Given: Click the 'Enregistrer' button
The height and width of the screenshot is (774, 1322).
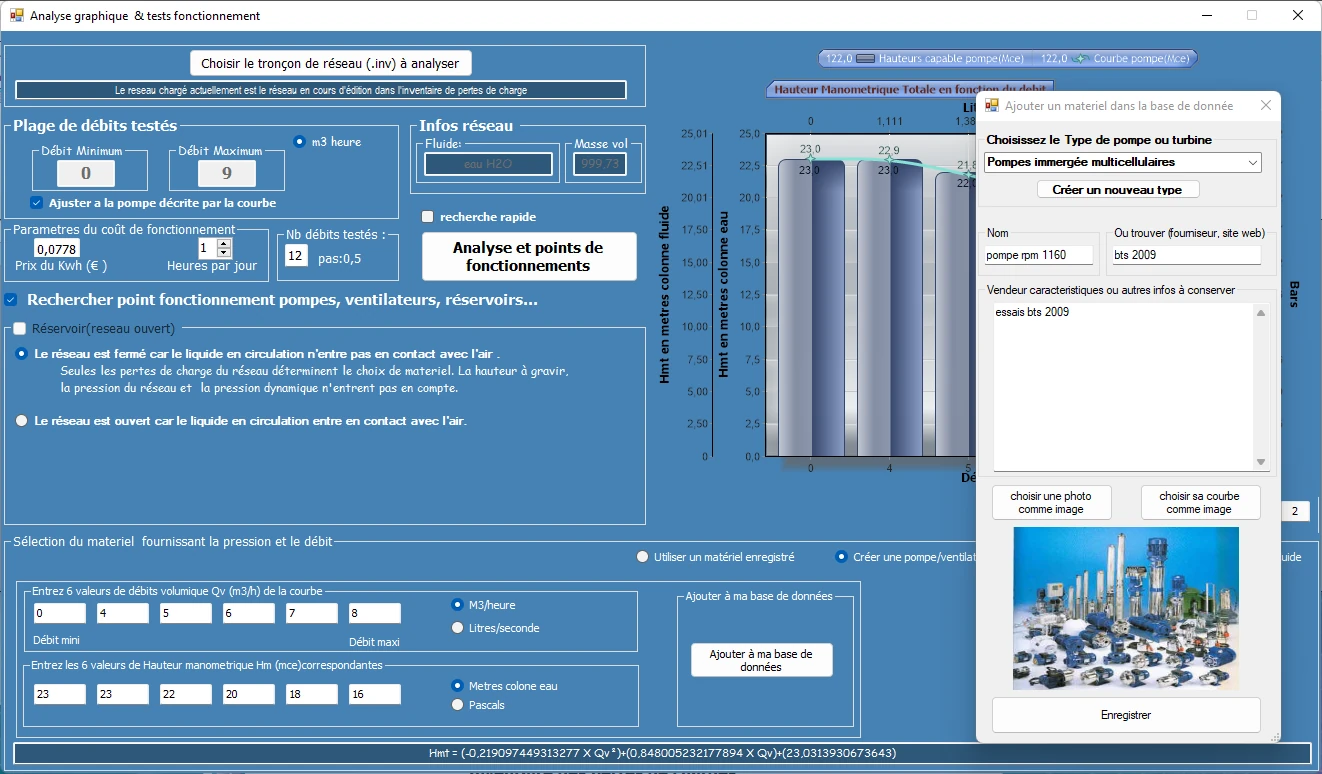Looking at the screenshot, I should point(1126,715).
